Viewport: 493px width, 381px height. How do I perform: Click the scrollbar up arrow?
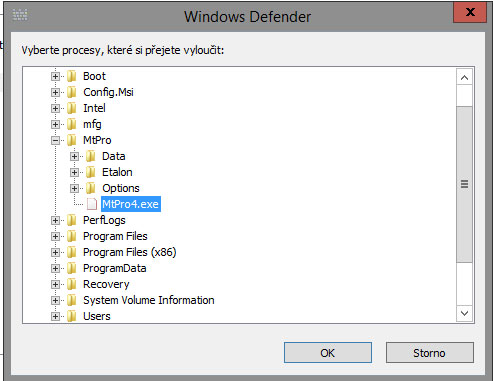coord(464,78)
